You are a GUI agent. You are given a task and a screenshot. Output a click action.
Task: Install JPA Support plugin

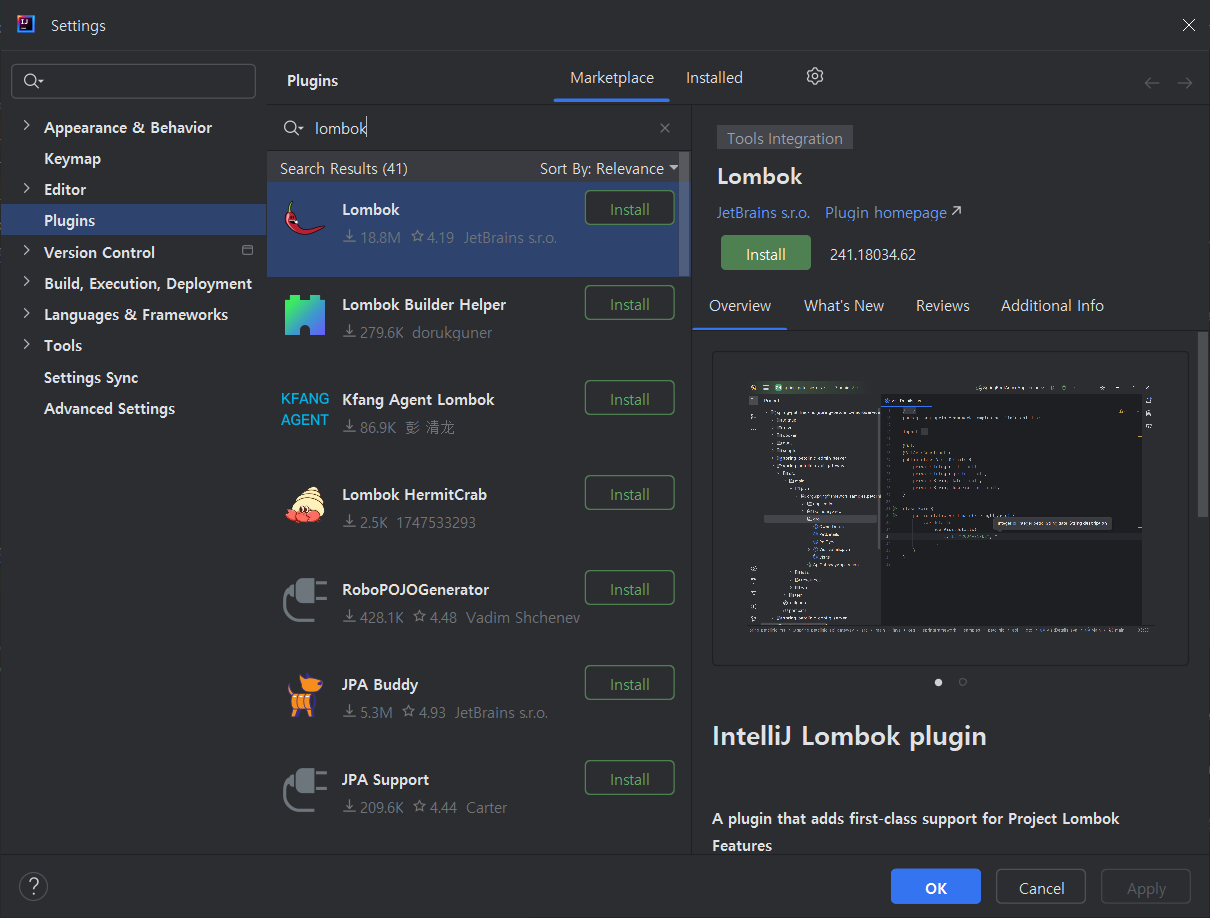(630, 779)
